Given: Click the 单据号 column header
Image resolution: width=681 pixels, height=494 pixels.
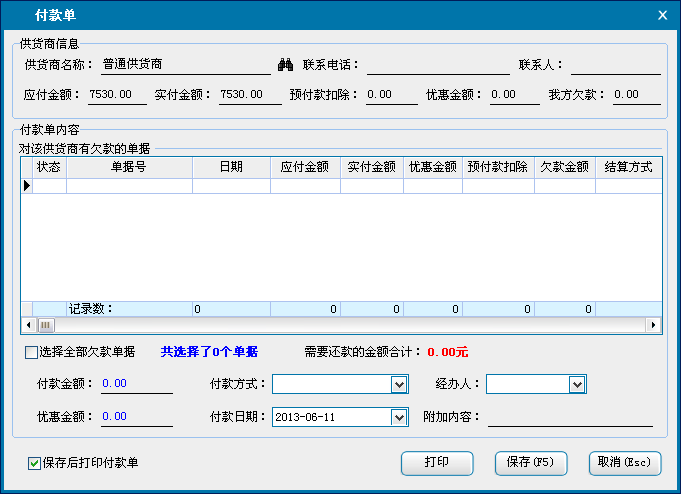Looking at the screenshot, I should (x=129, y=168).
